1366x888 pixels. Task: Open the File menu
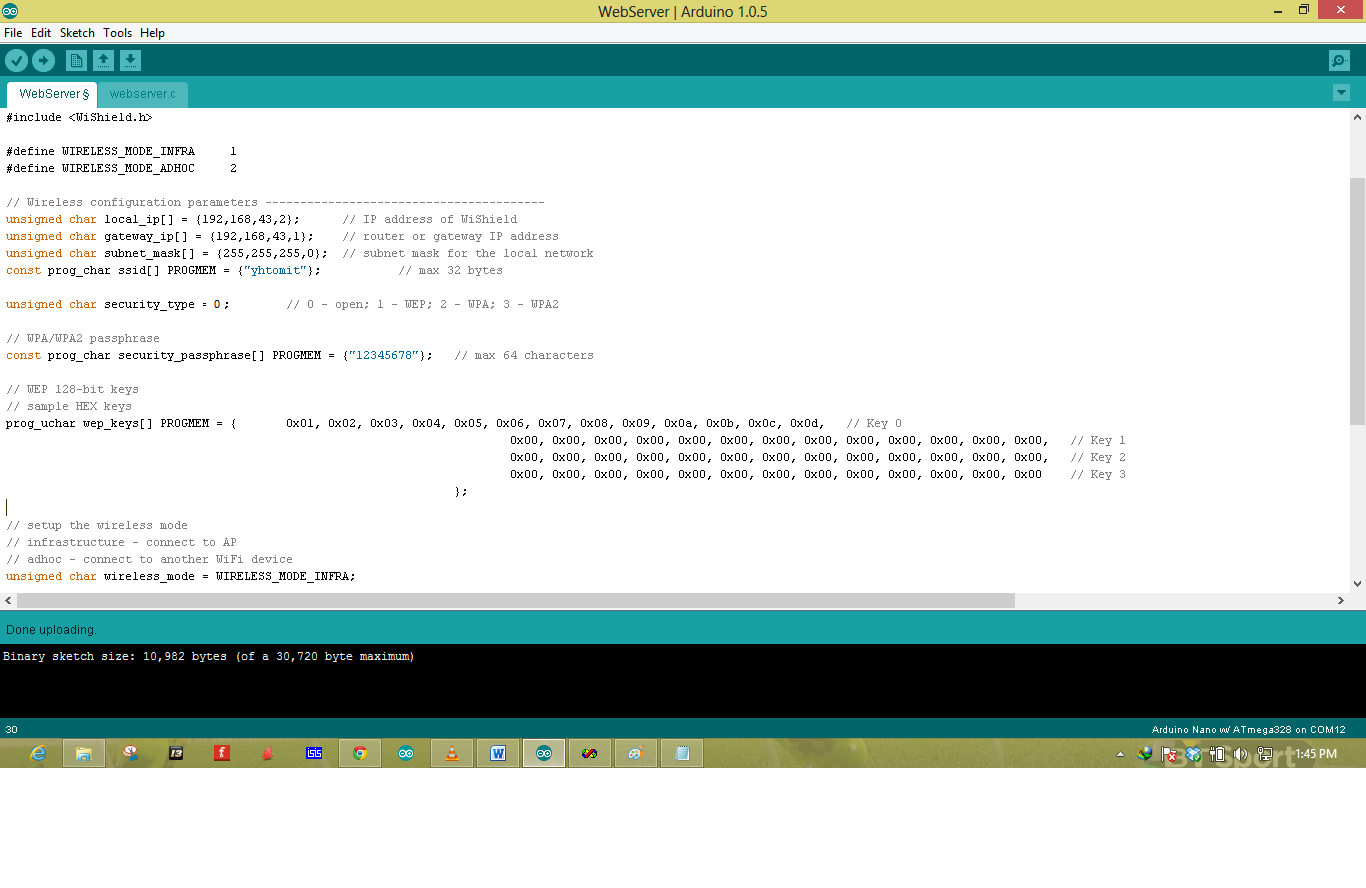click(13, 33)
